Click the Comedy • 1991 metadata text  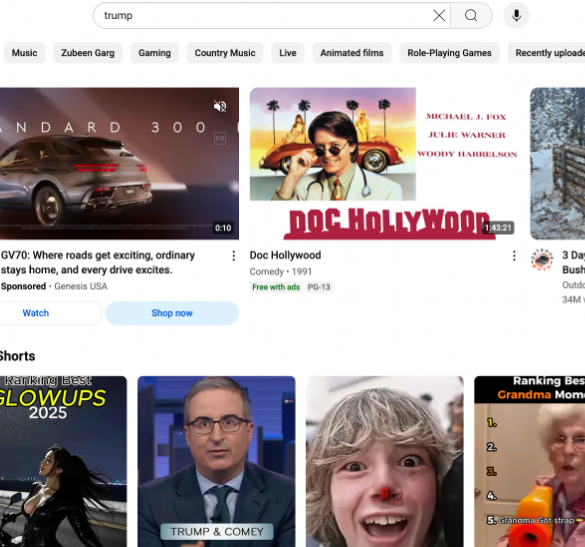click(281, 272)
